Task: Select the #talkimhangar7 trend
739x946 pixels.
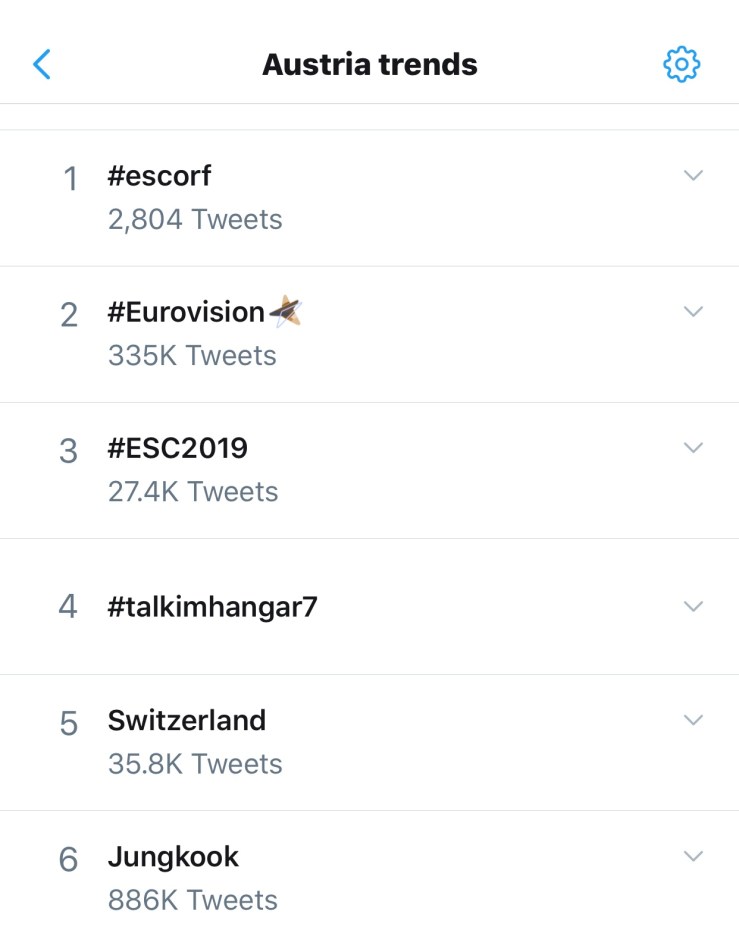Action: [x=212, y=606]
